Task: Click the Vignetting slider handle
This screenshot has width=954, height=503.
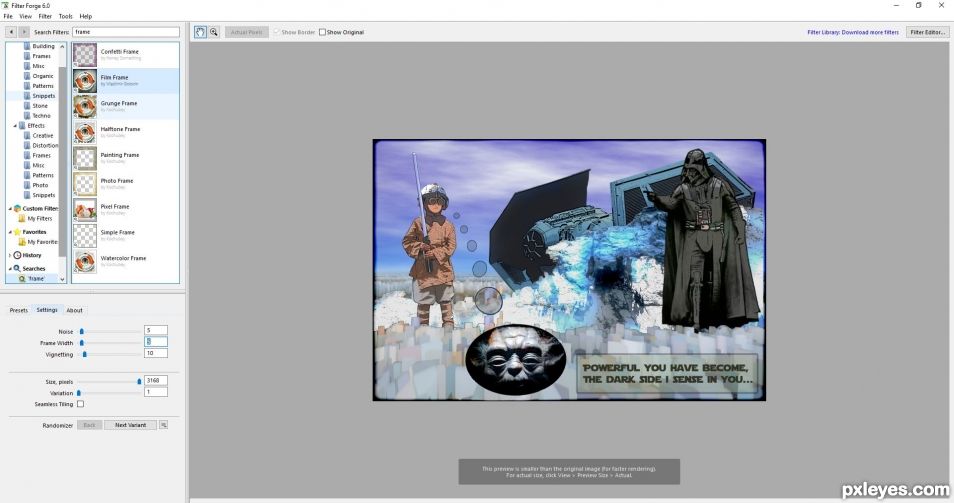Action: (x=85, y=354)
